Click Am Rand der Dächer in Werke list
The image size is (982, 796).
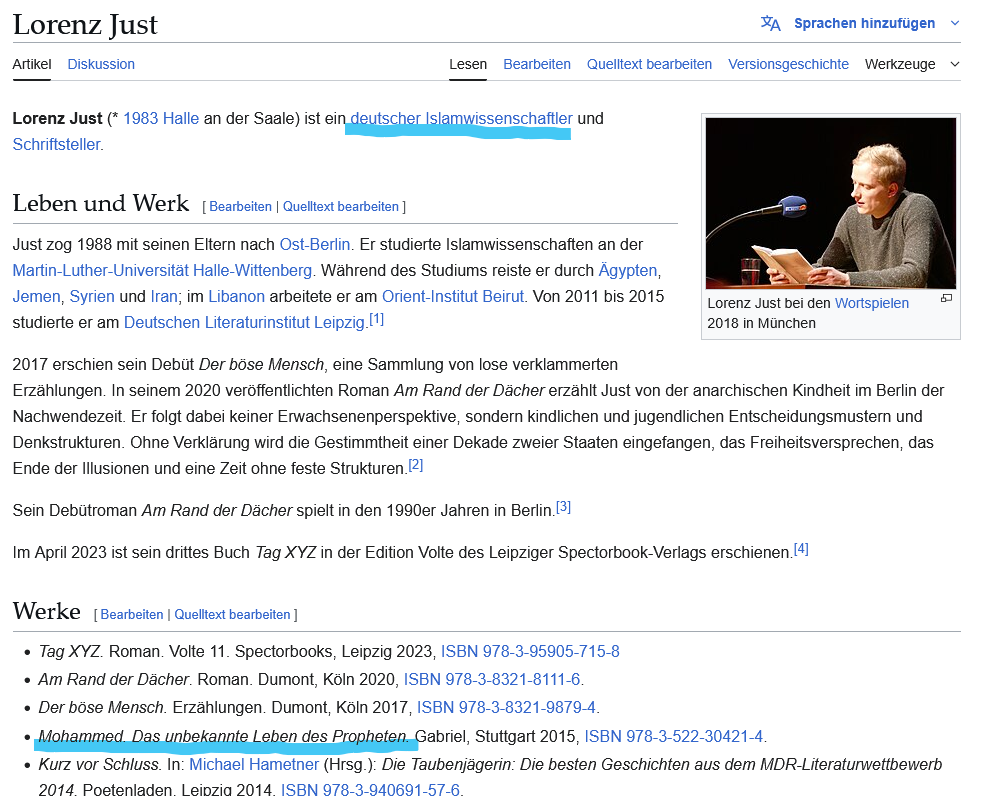click(x=113, y=680)
